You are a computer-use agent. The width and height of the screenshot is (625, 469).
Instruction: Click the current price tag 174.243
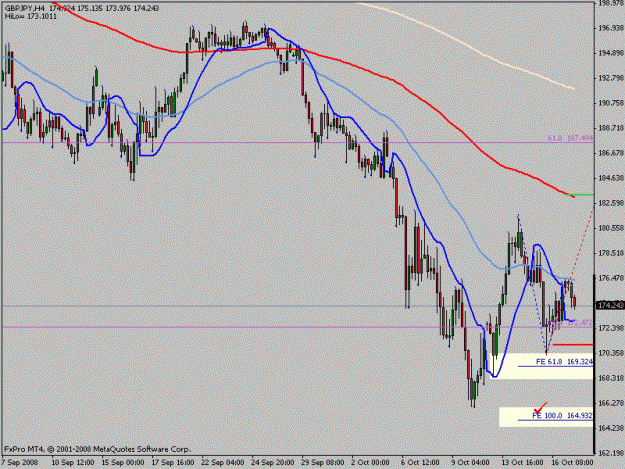point(610,305)
